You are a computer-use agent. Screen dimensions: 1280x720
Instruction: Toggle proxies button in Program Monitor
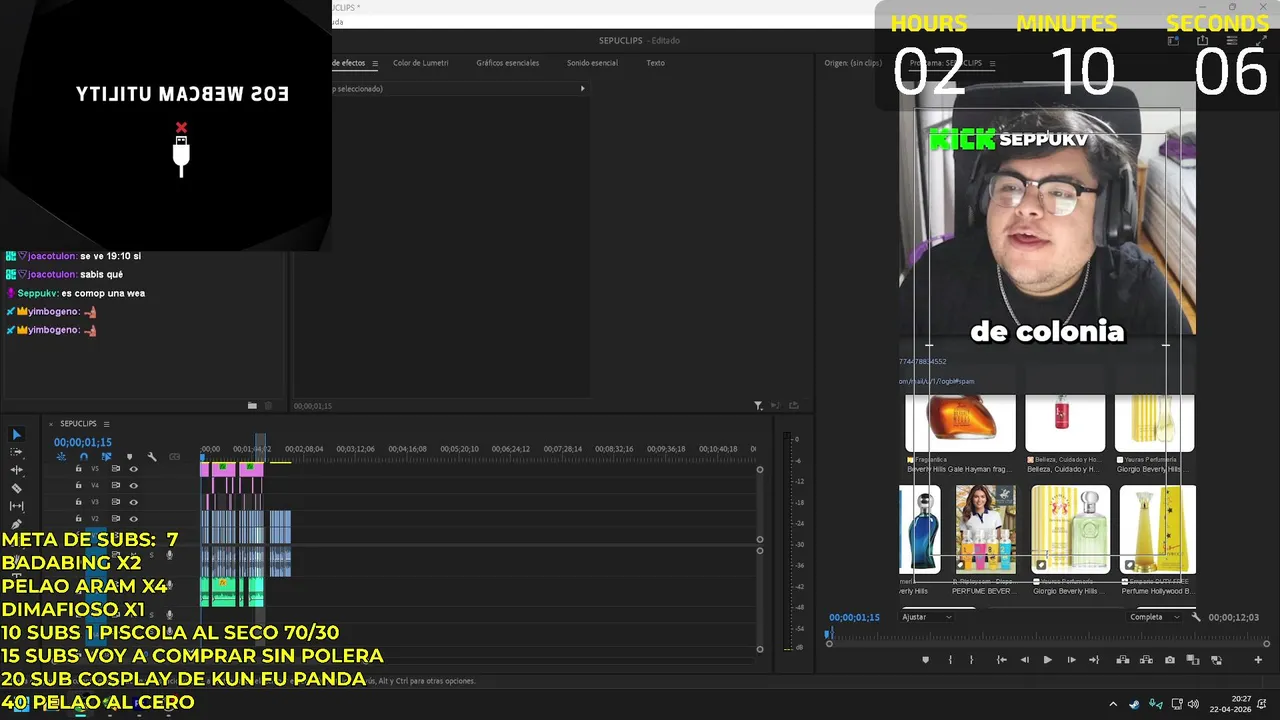click(x=1216, y=660)
